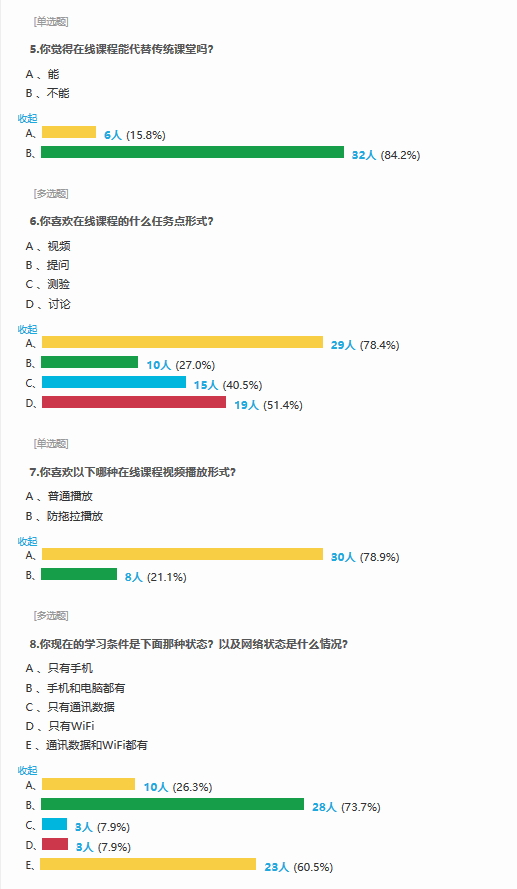This screenshot has width=517, height=889.
Task: Click the 多选题 tag above question 6
Action: 51,194
